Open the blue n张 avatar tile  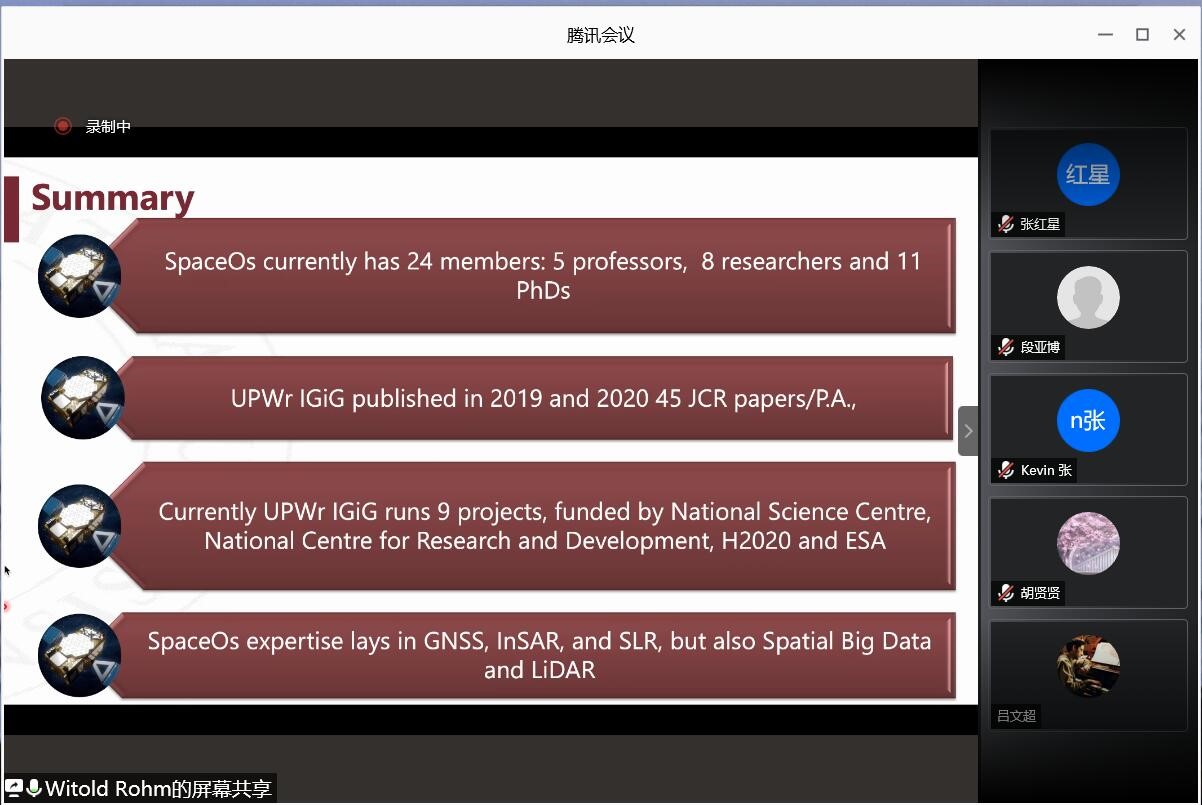pyautogui.click(x=1087, y=421)
